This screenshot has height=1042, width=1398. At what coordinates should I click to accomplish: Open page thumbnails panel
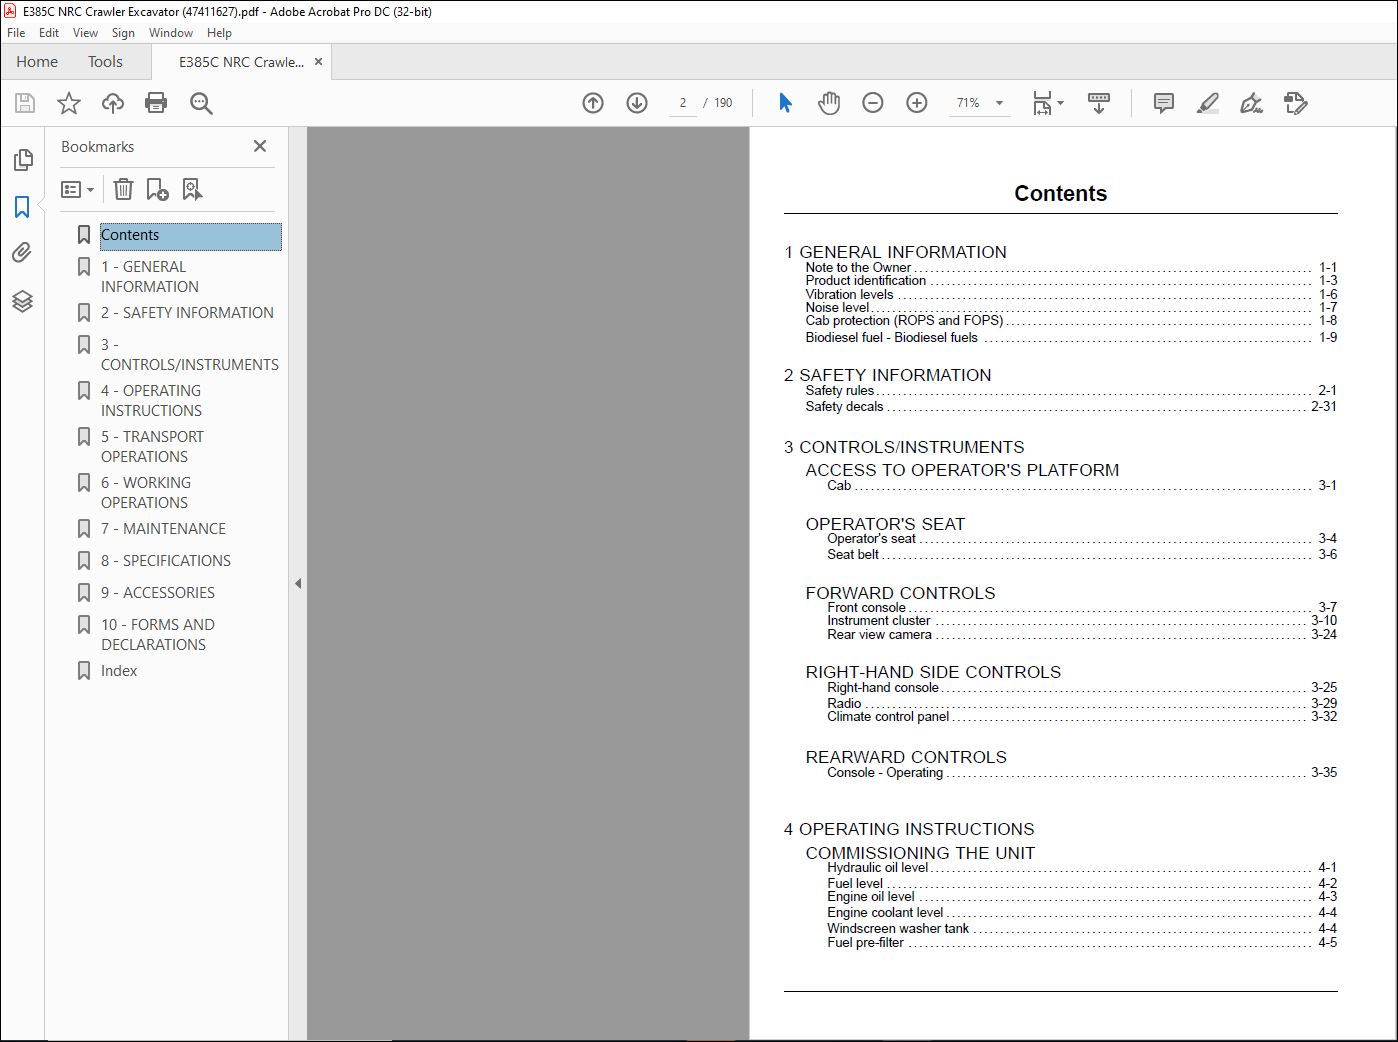22,160
